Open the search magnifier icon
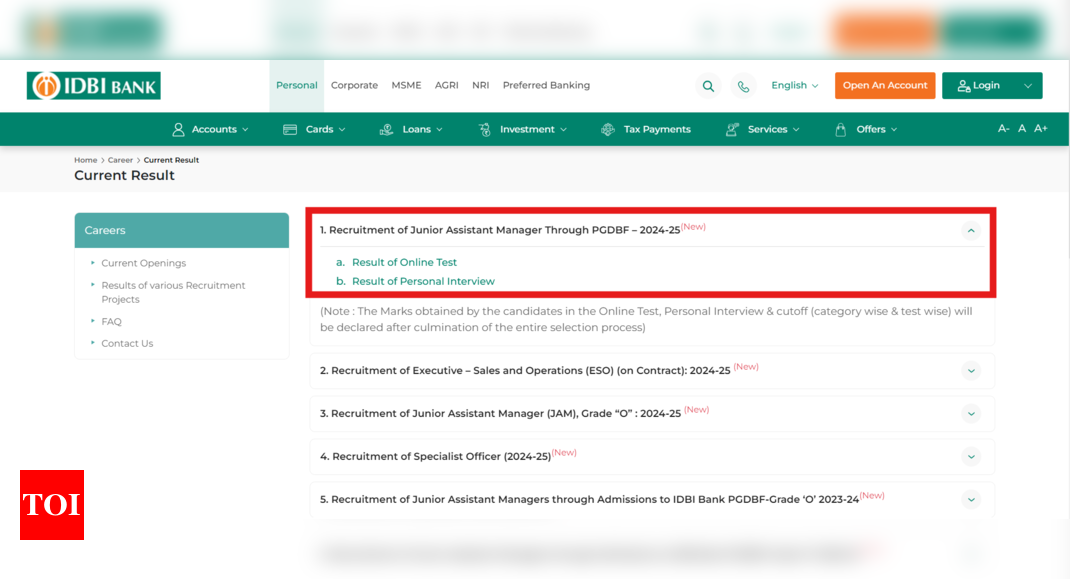 708,86
